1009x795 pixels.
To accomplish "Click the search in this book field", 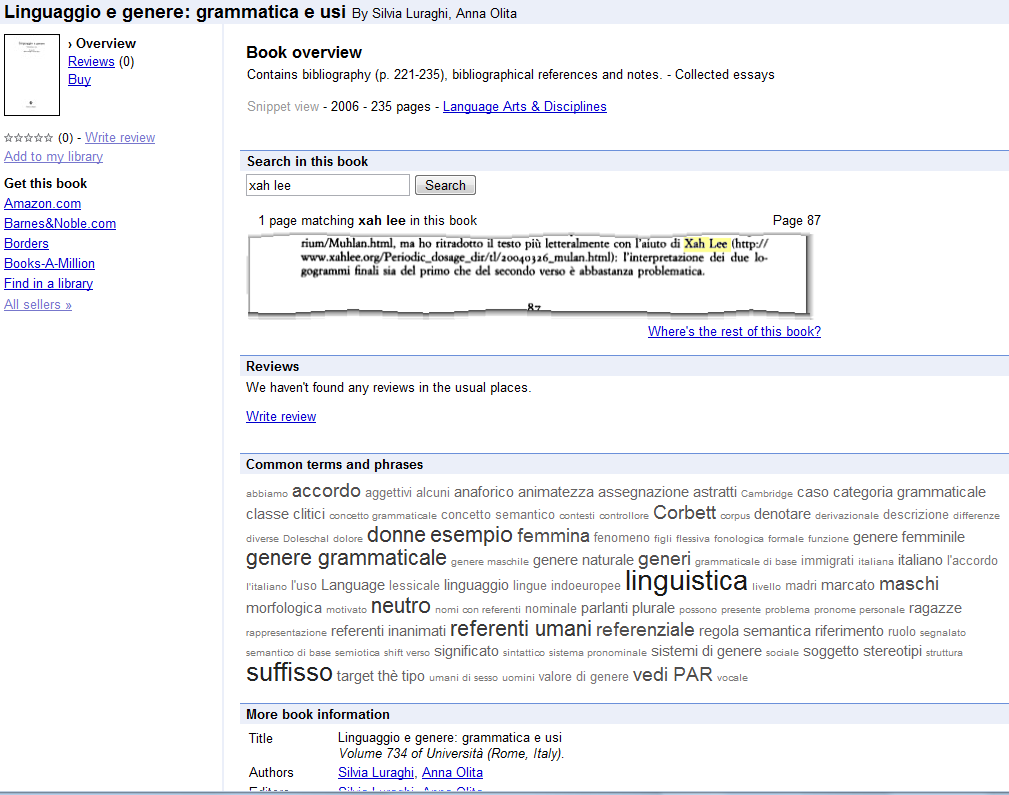I will [x=327, y=185].
